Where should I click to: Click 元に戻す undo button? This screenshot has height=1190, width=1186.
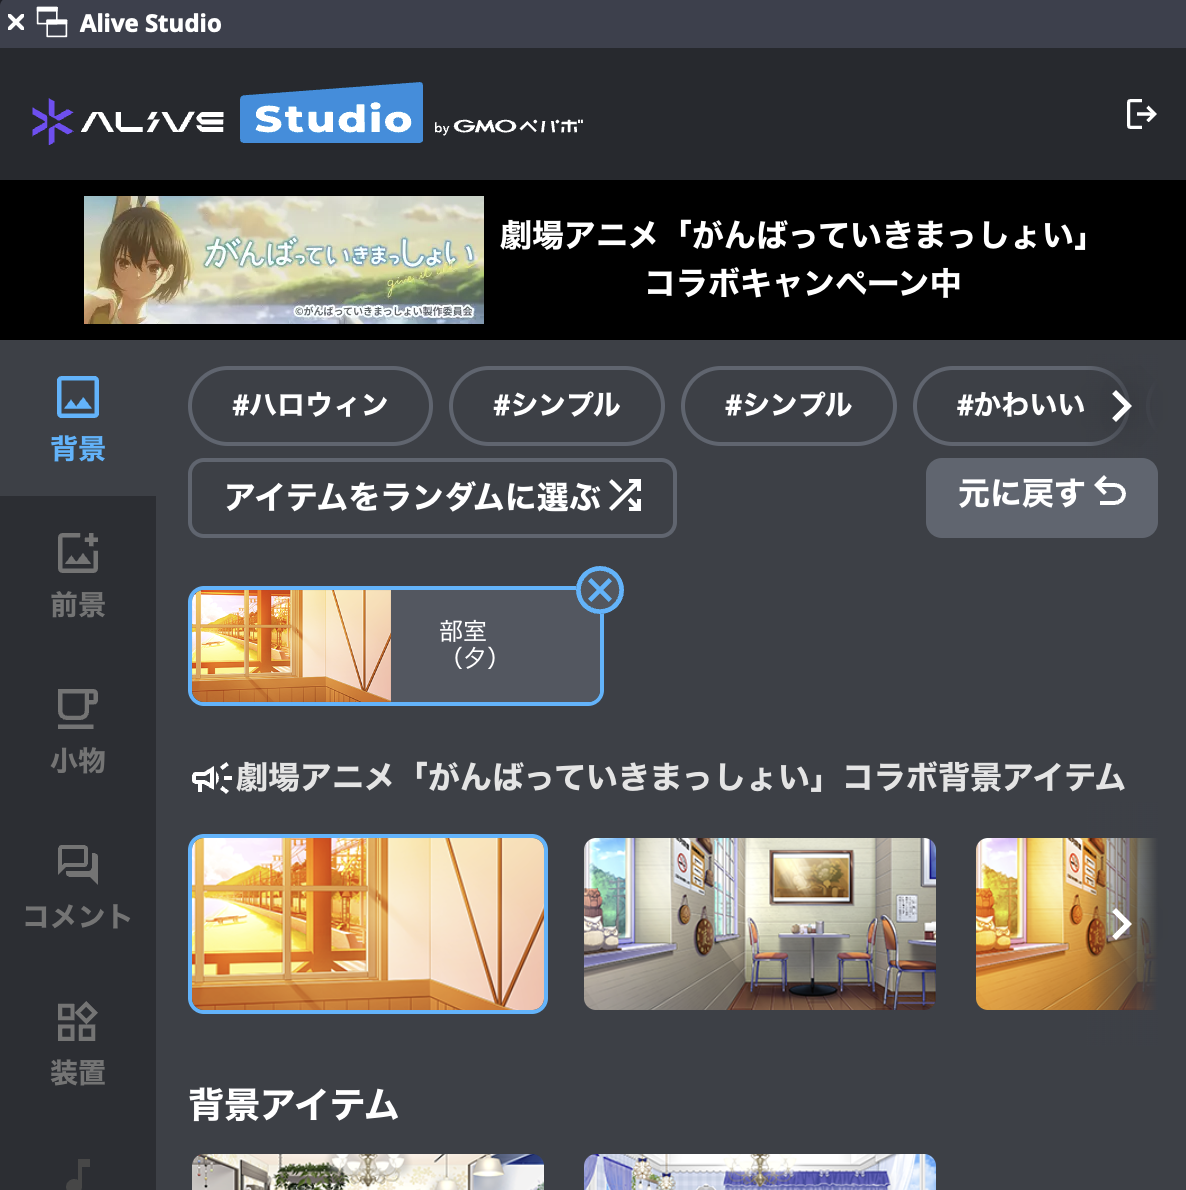pos(1041,498)
